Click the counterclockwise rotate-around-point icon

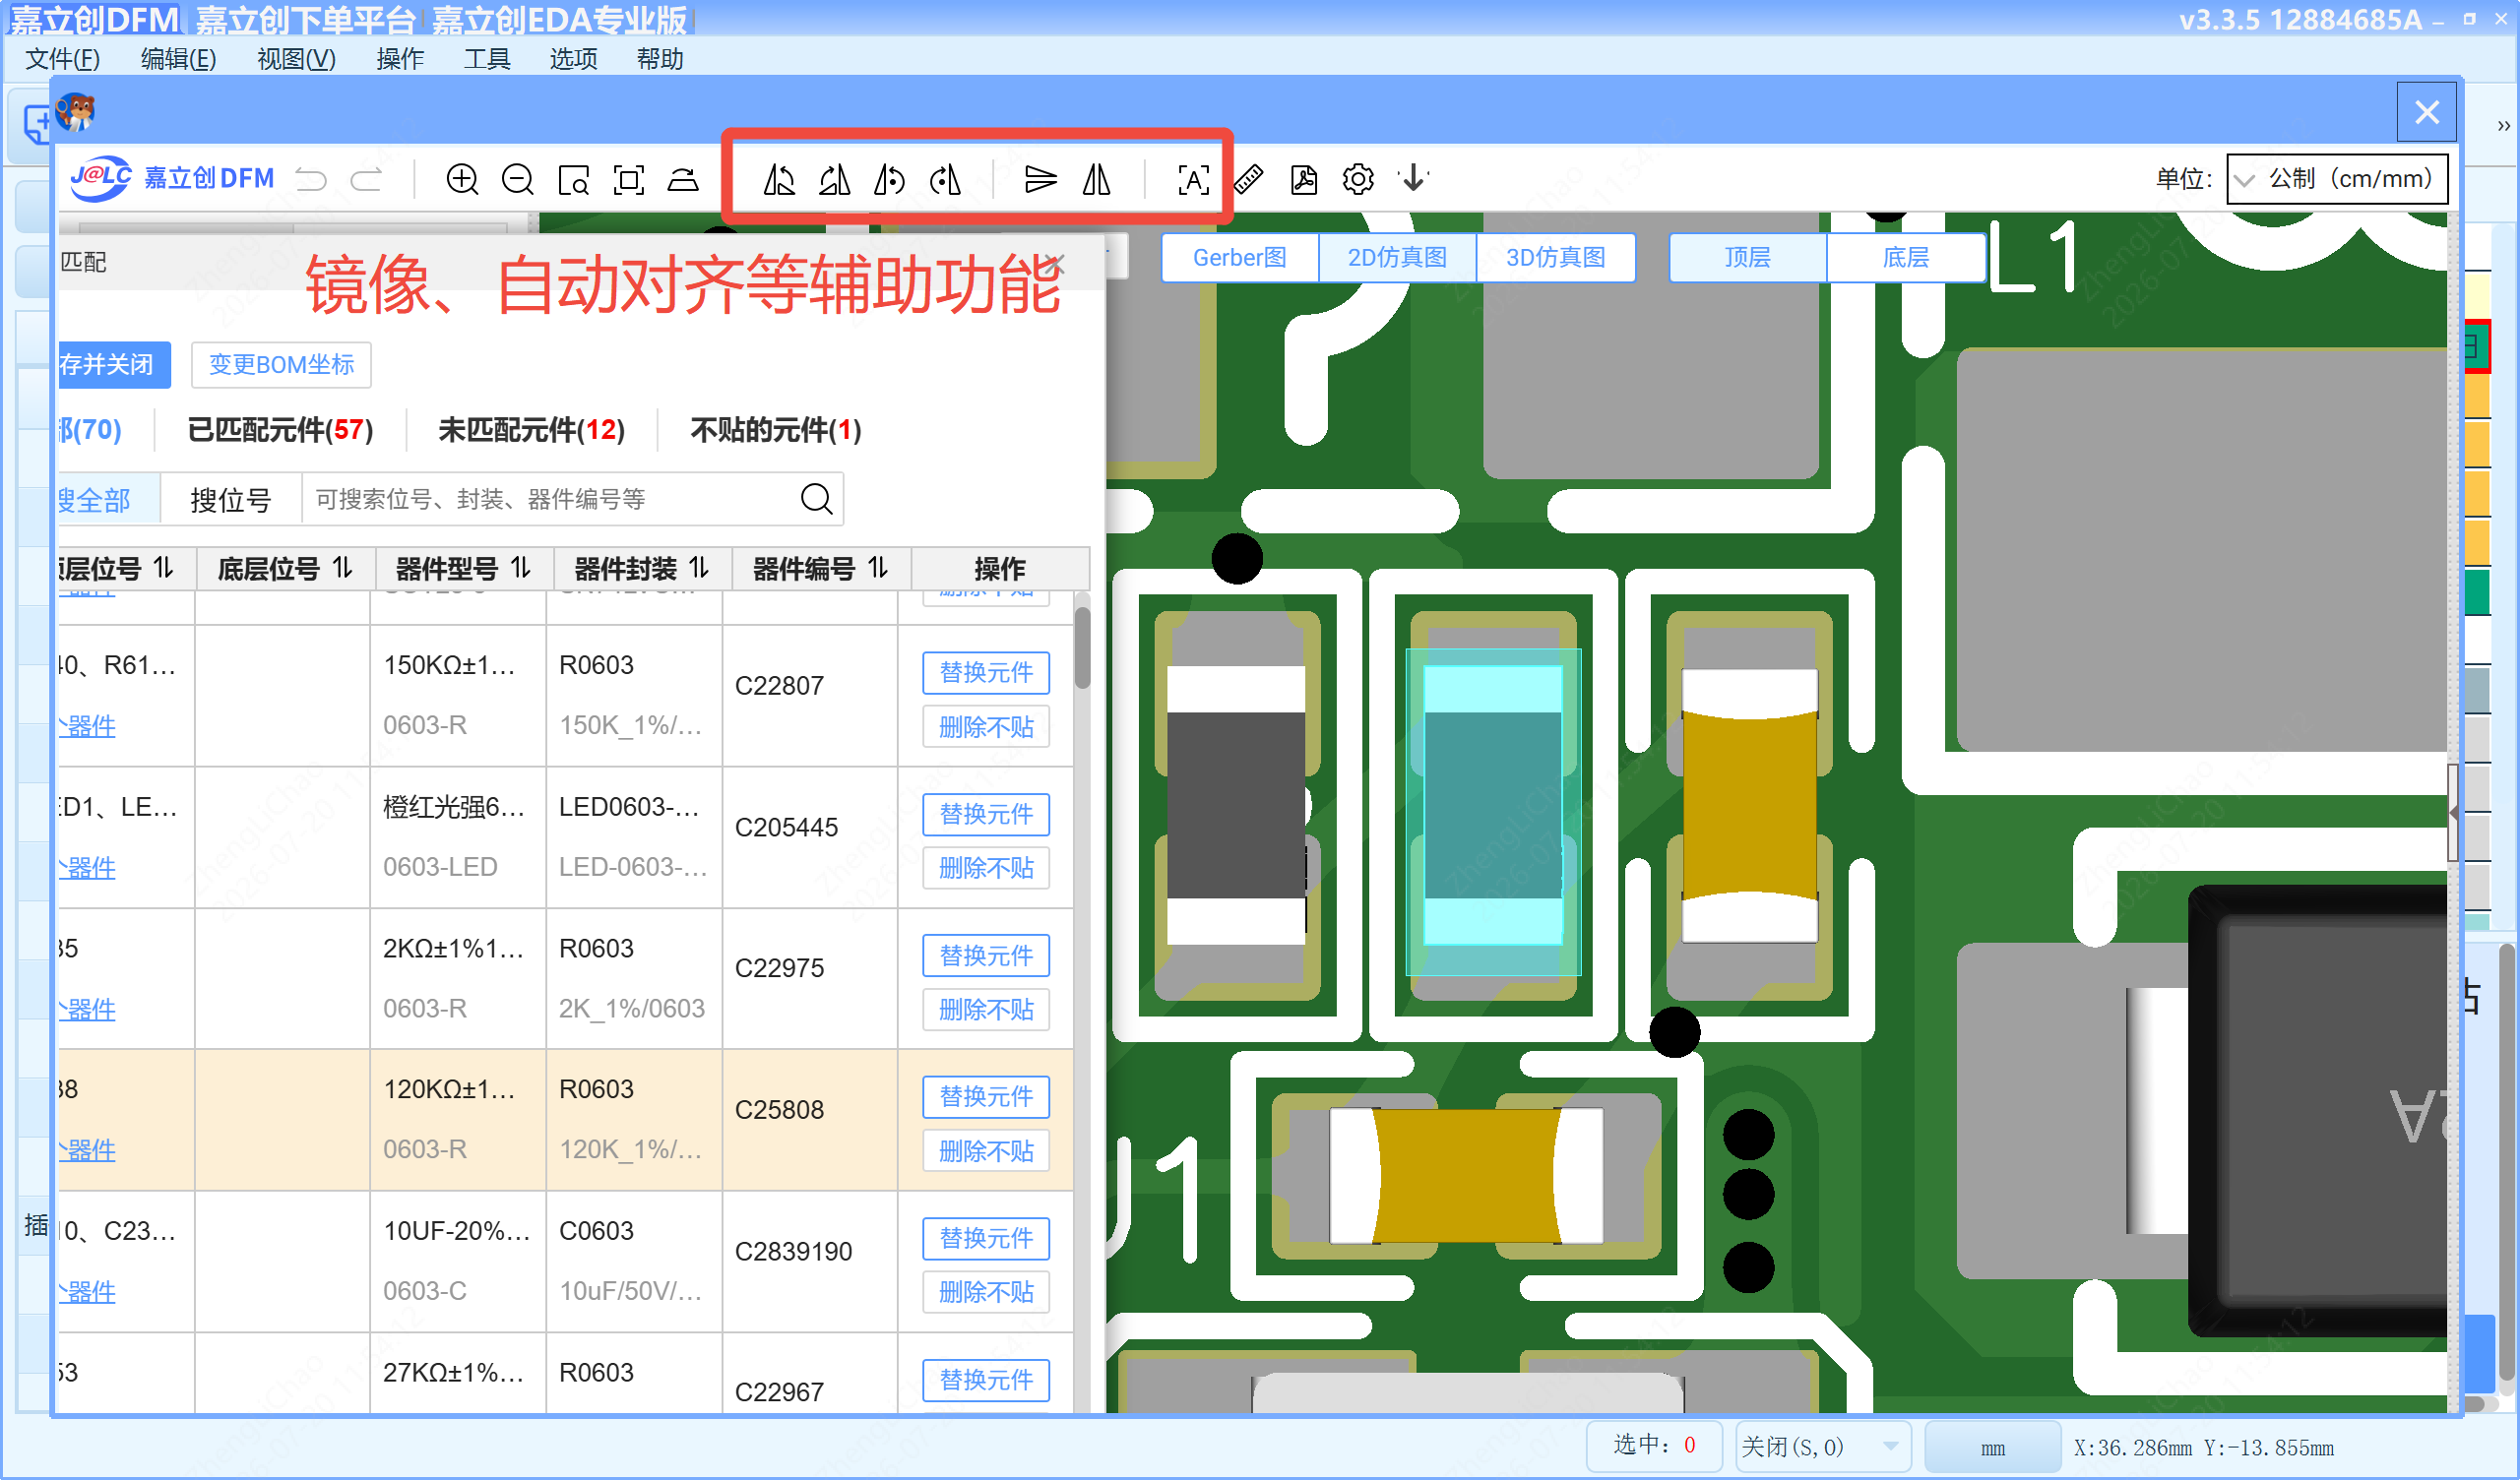[x=890, y=180]
